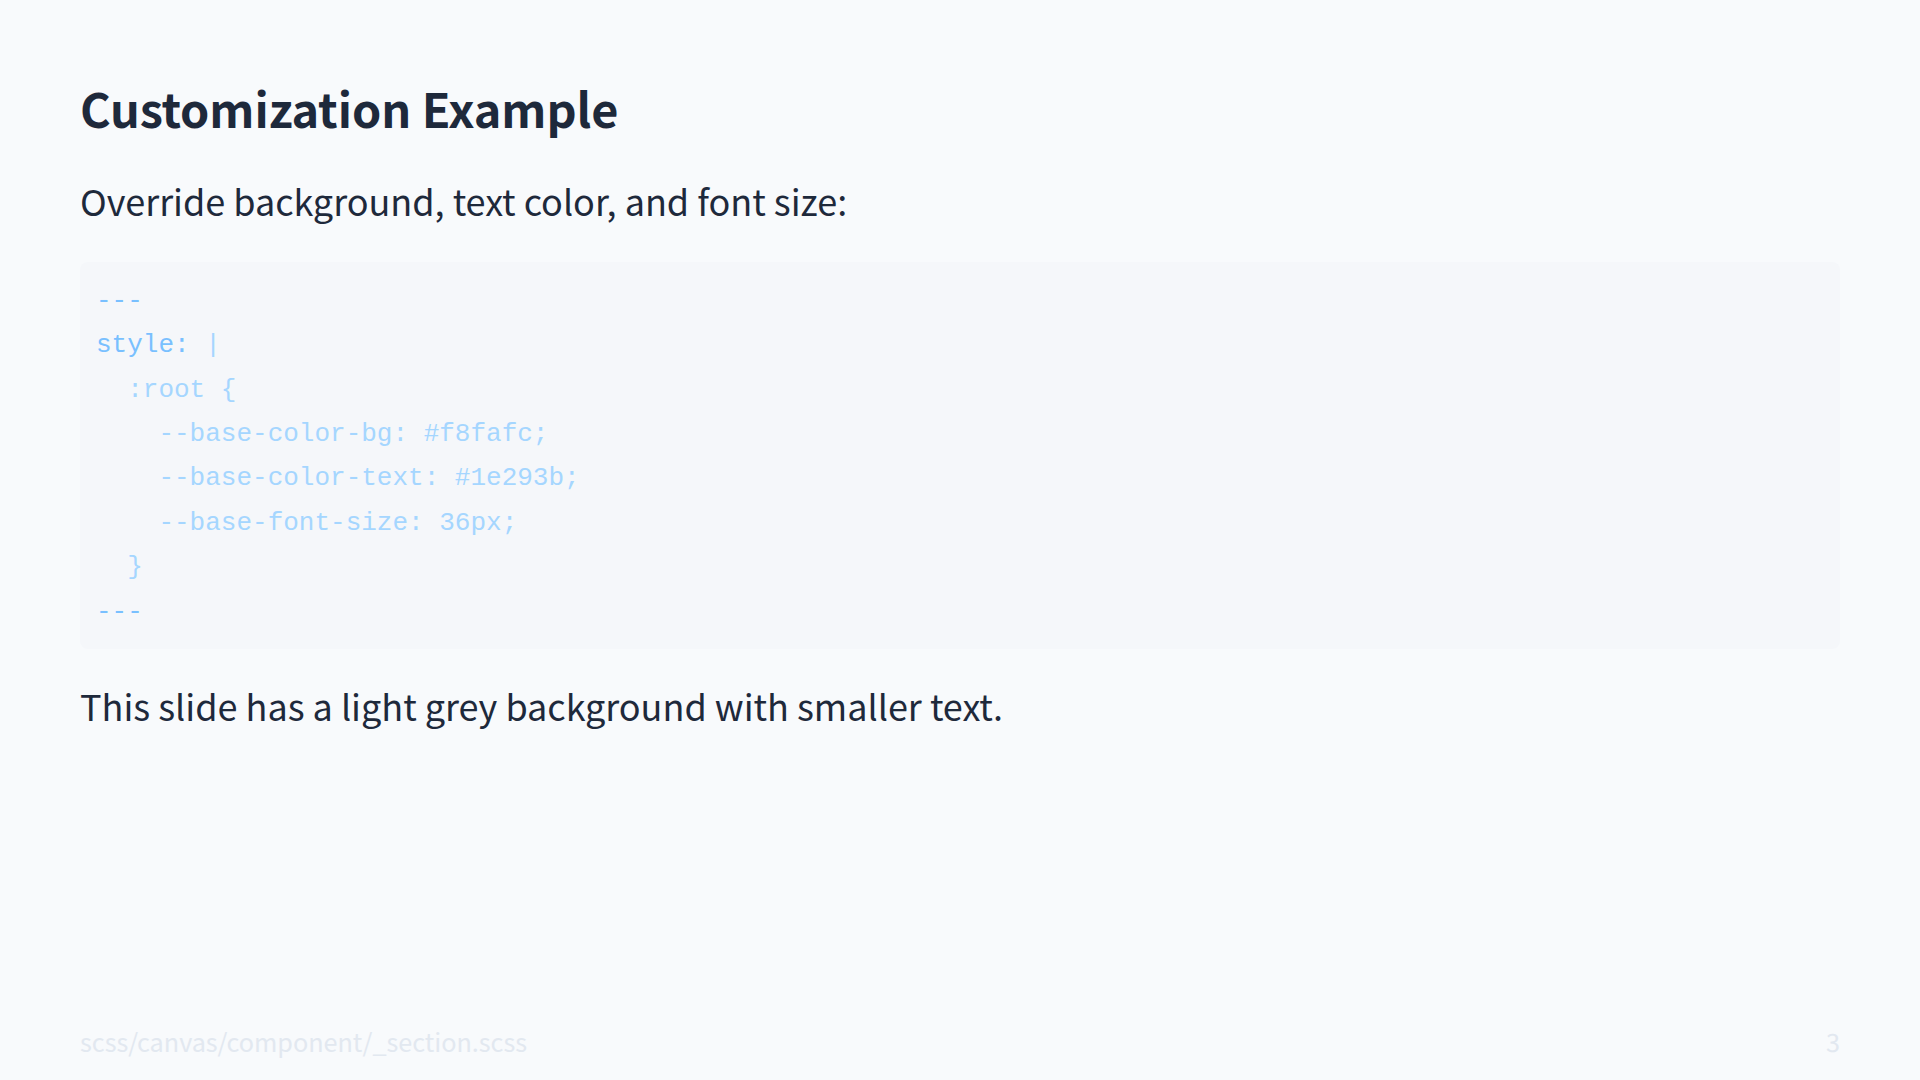
Task: Click the "scss/canvas/component/_section.scss" footer text
Action: [303, 1043]
